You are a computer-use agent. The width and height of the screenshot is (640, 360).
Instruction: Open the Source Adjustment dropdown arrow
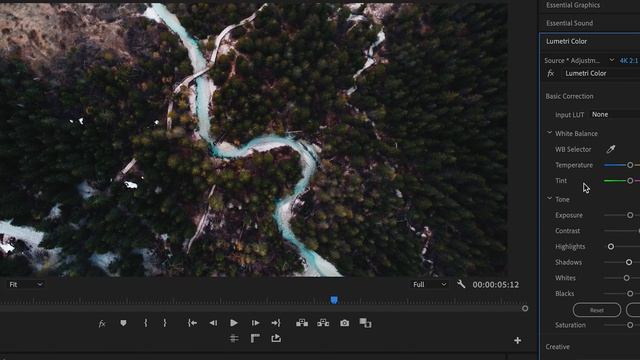tap(611, 60)
